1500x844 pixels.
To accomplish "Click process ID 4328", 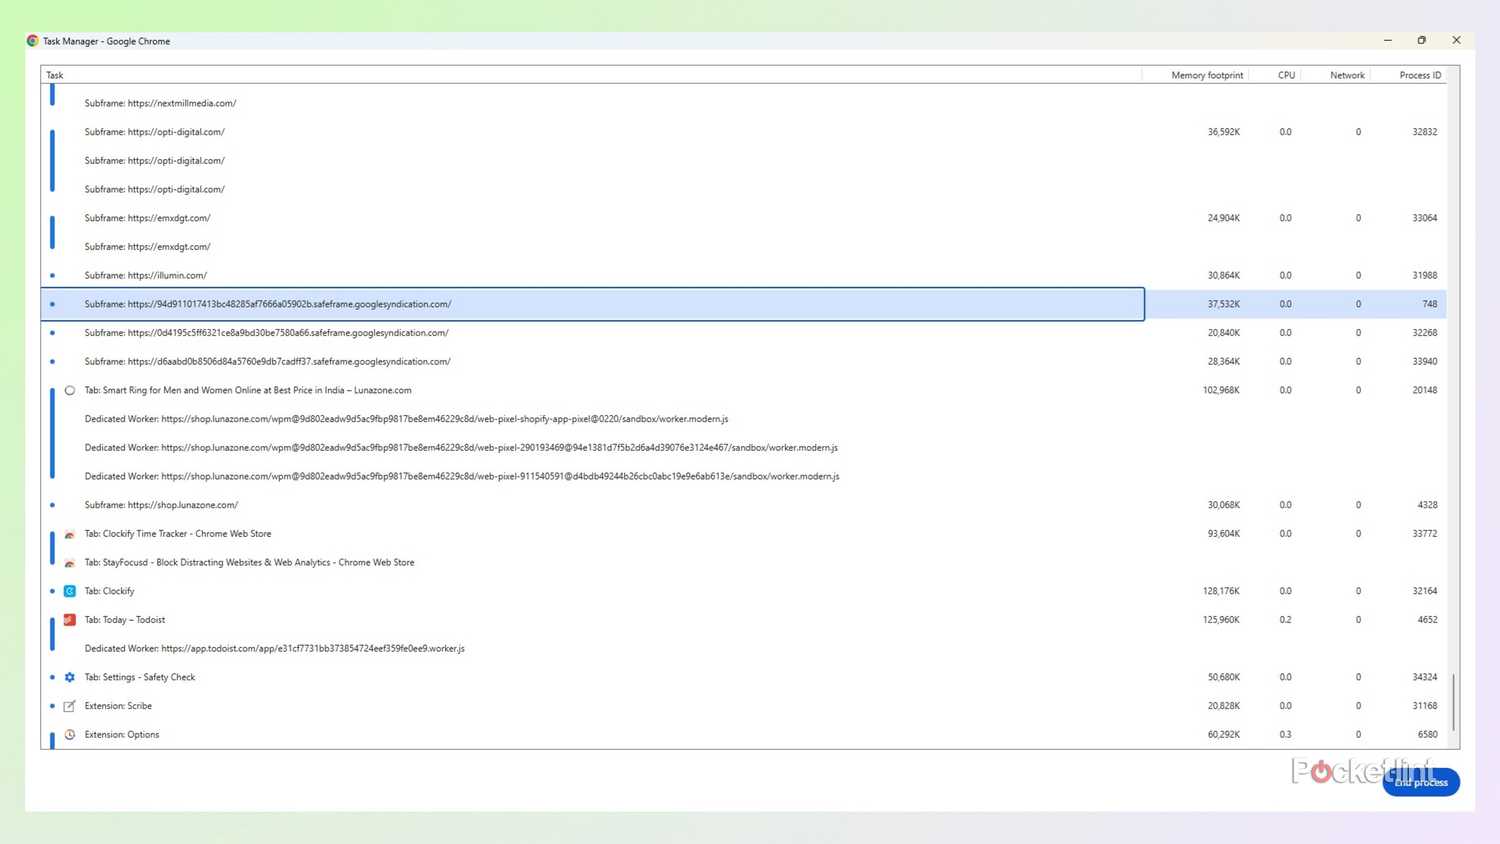I will (1428, 505).
